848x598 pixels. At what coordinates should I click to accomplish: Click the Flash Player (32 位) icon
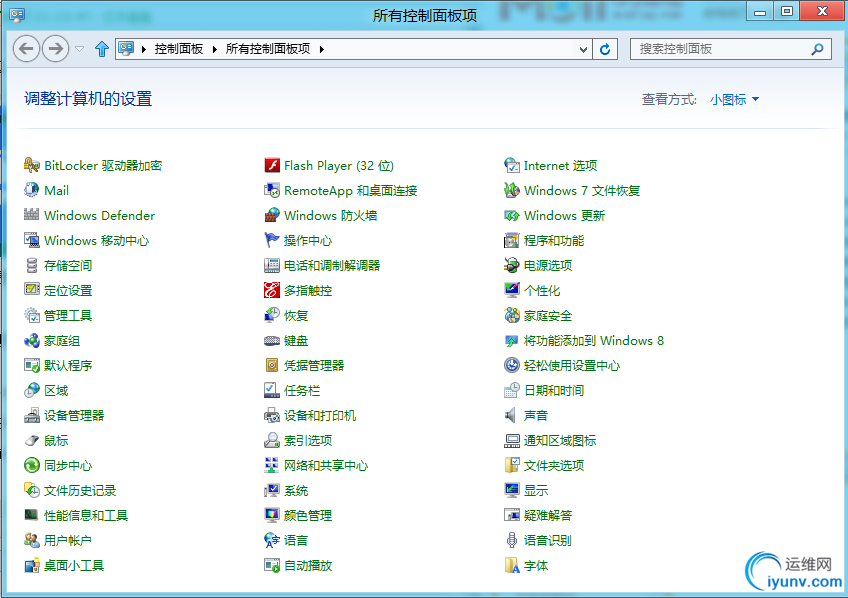(272, 165)
